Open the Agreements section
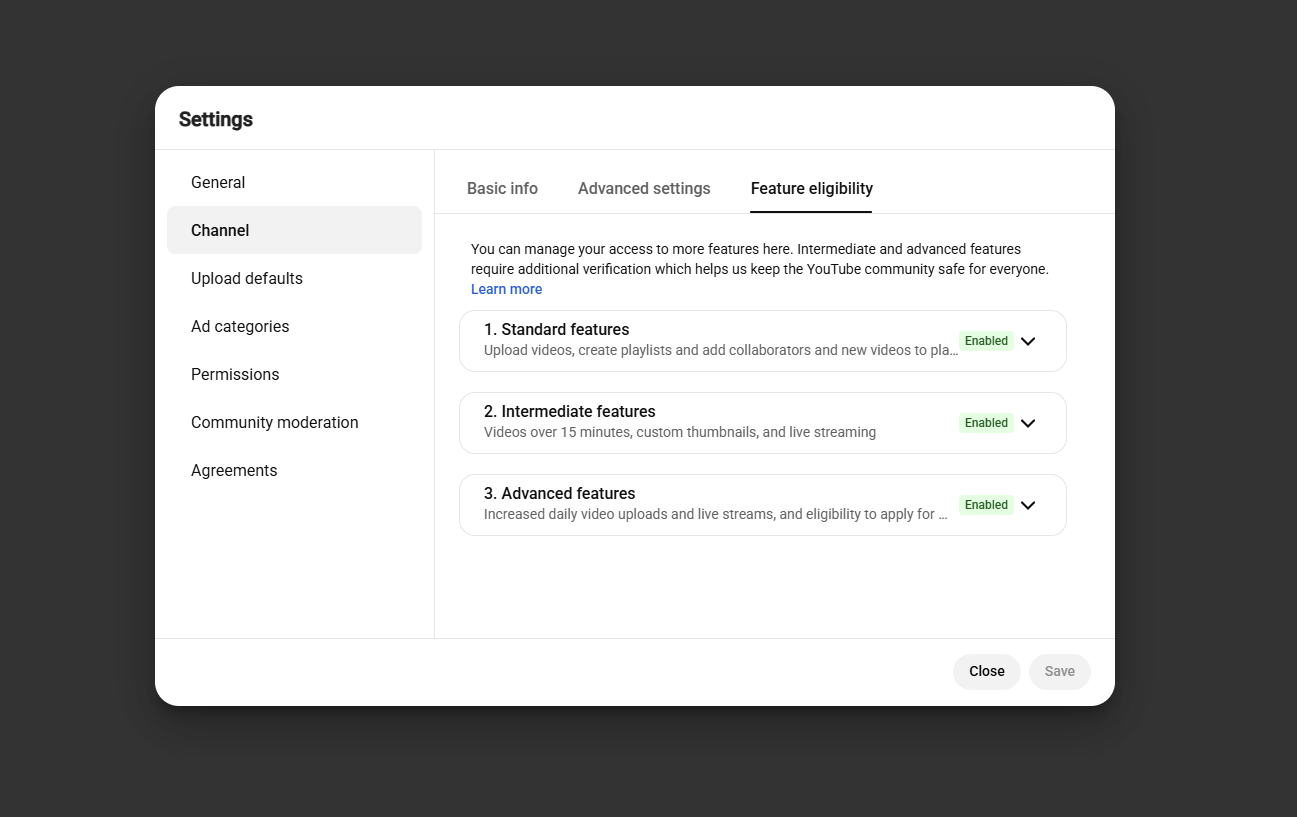The width and height of the screenshot is (1297, 817). (294, 470)
